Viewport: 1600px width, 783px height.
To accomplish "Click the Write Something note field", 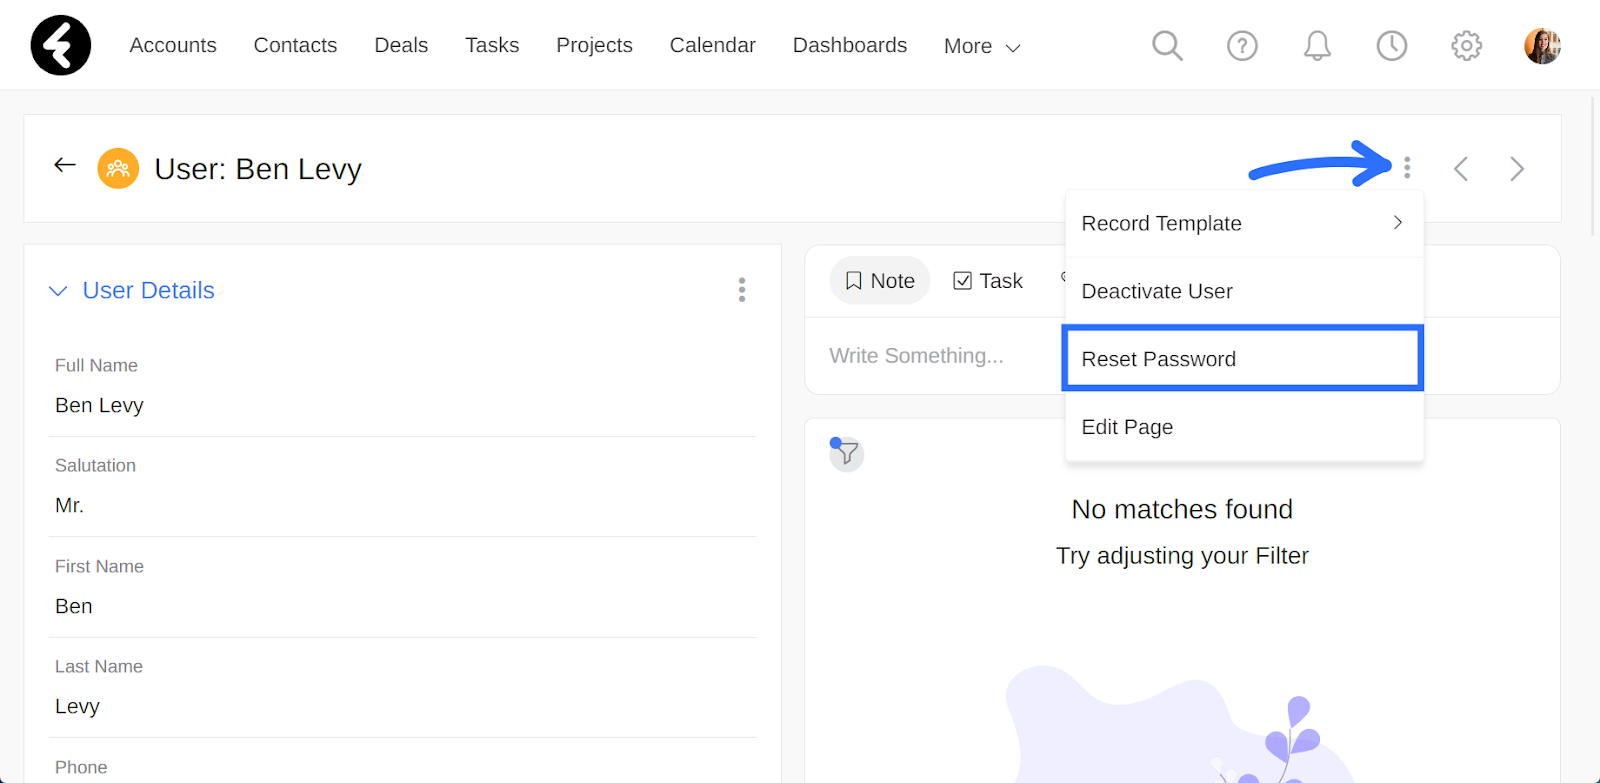I will (916, 356).
